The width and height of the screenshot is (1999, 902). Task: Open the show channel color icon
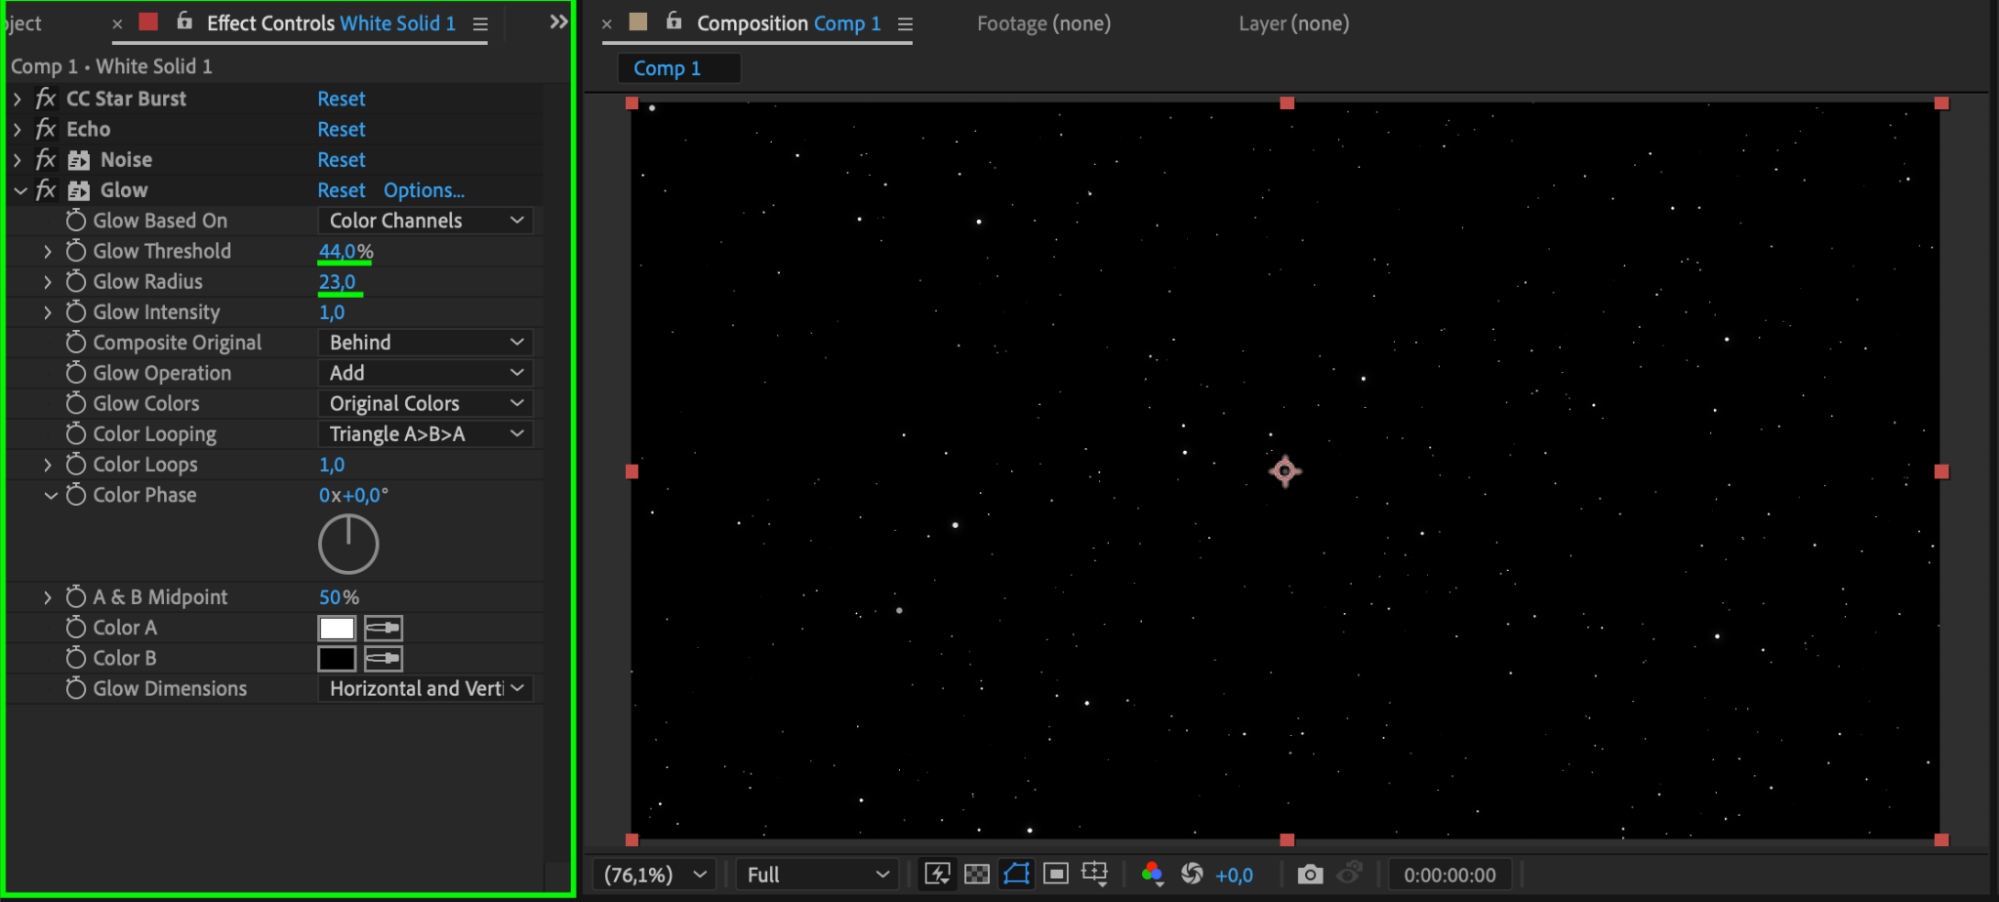click(x=1152, y=874)
